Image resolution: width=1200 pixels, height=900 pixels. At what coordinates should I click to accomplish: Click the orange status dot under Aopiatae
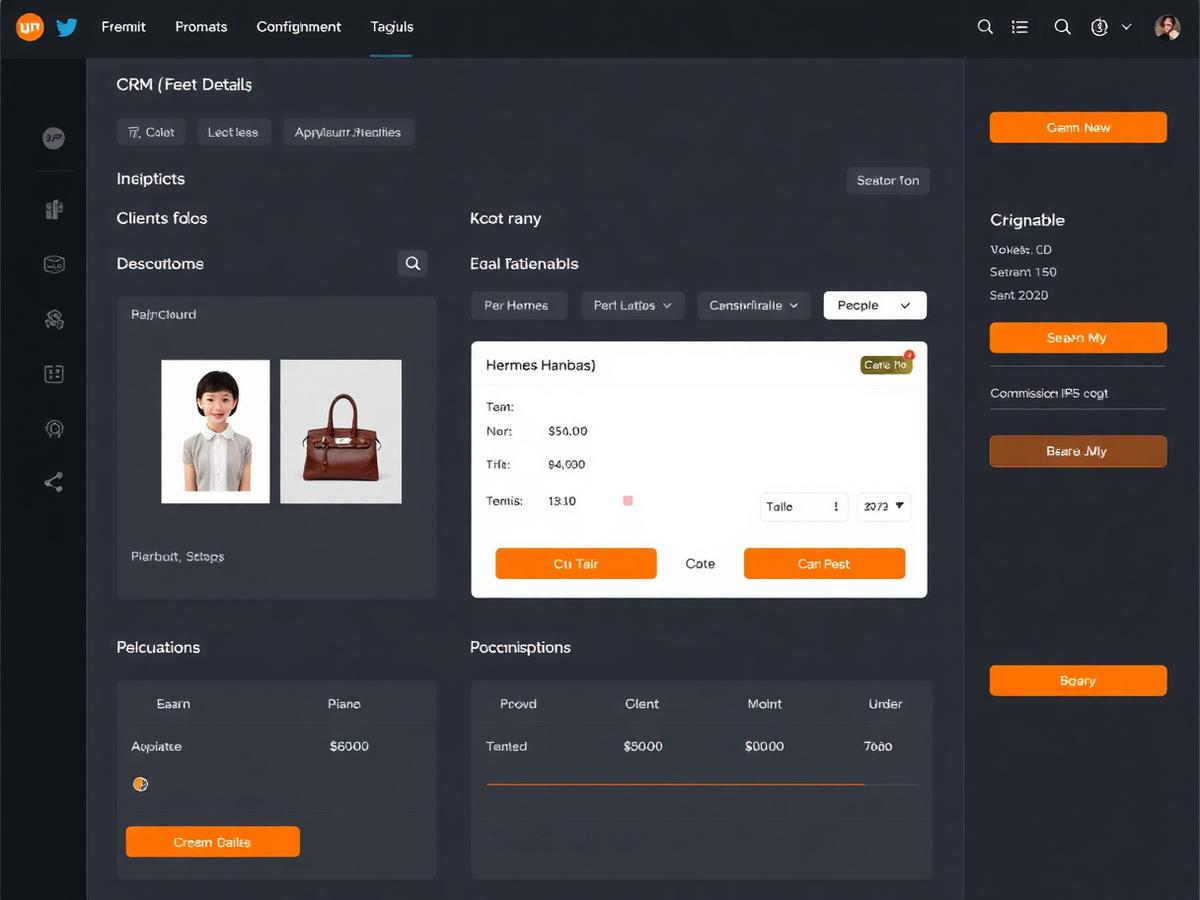pos(140,784)
